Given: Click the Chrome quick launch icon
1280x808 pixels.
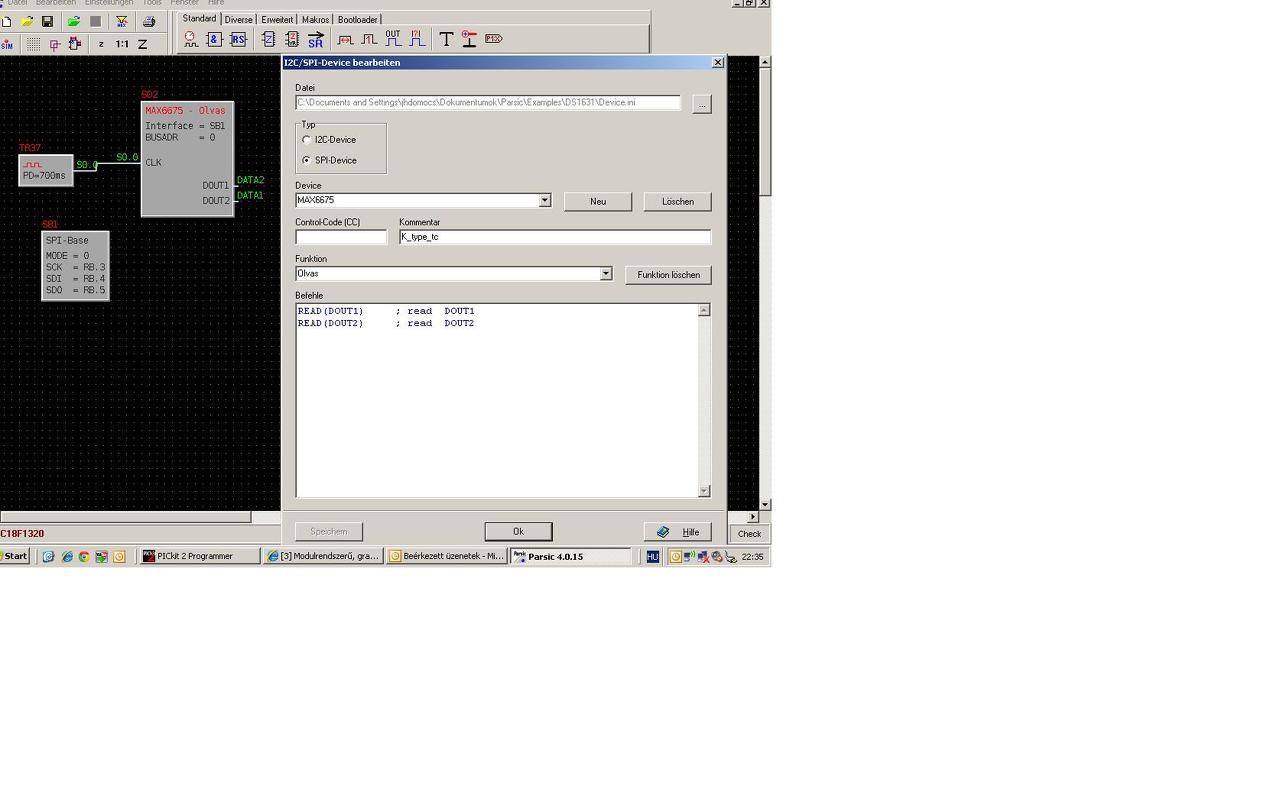Looking at the screenshot, I should point(84,557).
